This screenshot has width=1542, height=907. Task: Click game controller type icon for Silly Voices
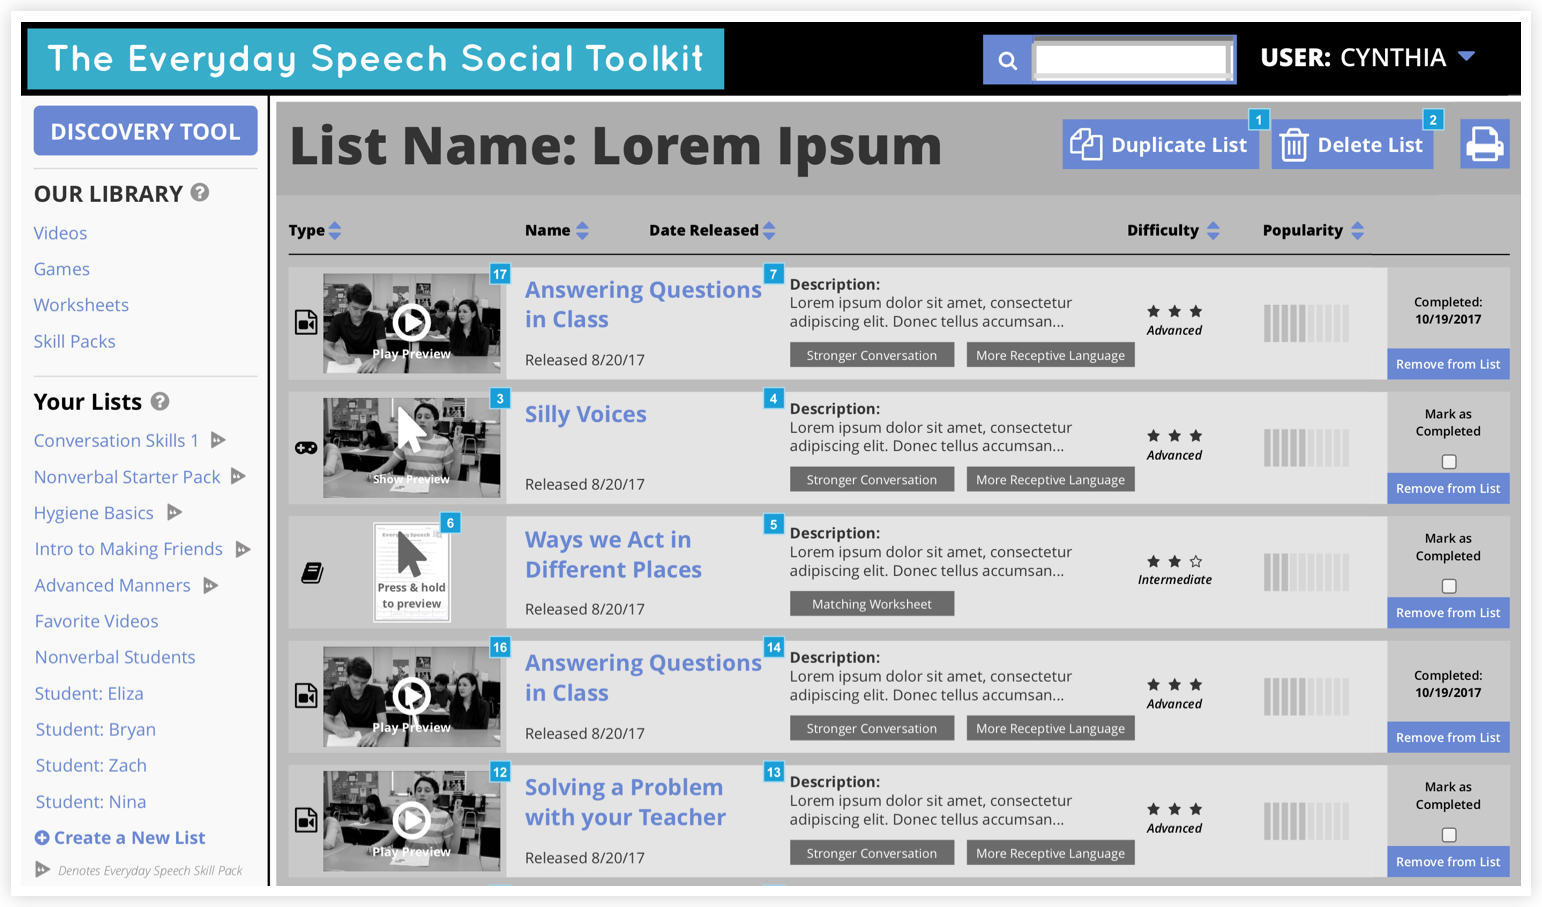pos(306,448)
